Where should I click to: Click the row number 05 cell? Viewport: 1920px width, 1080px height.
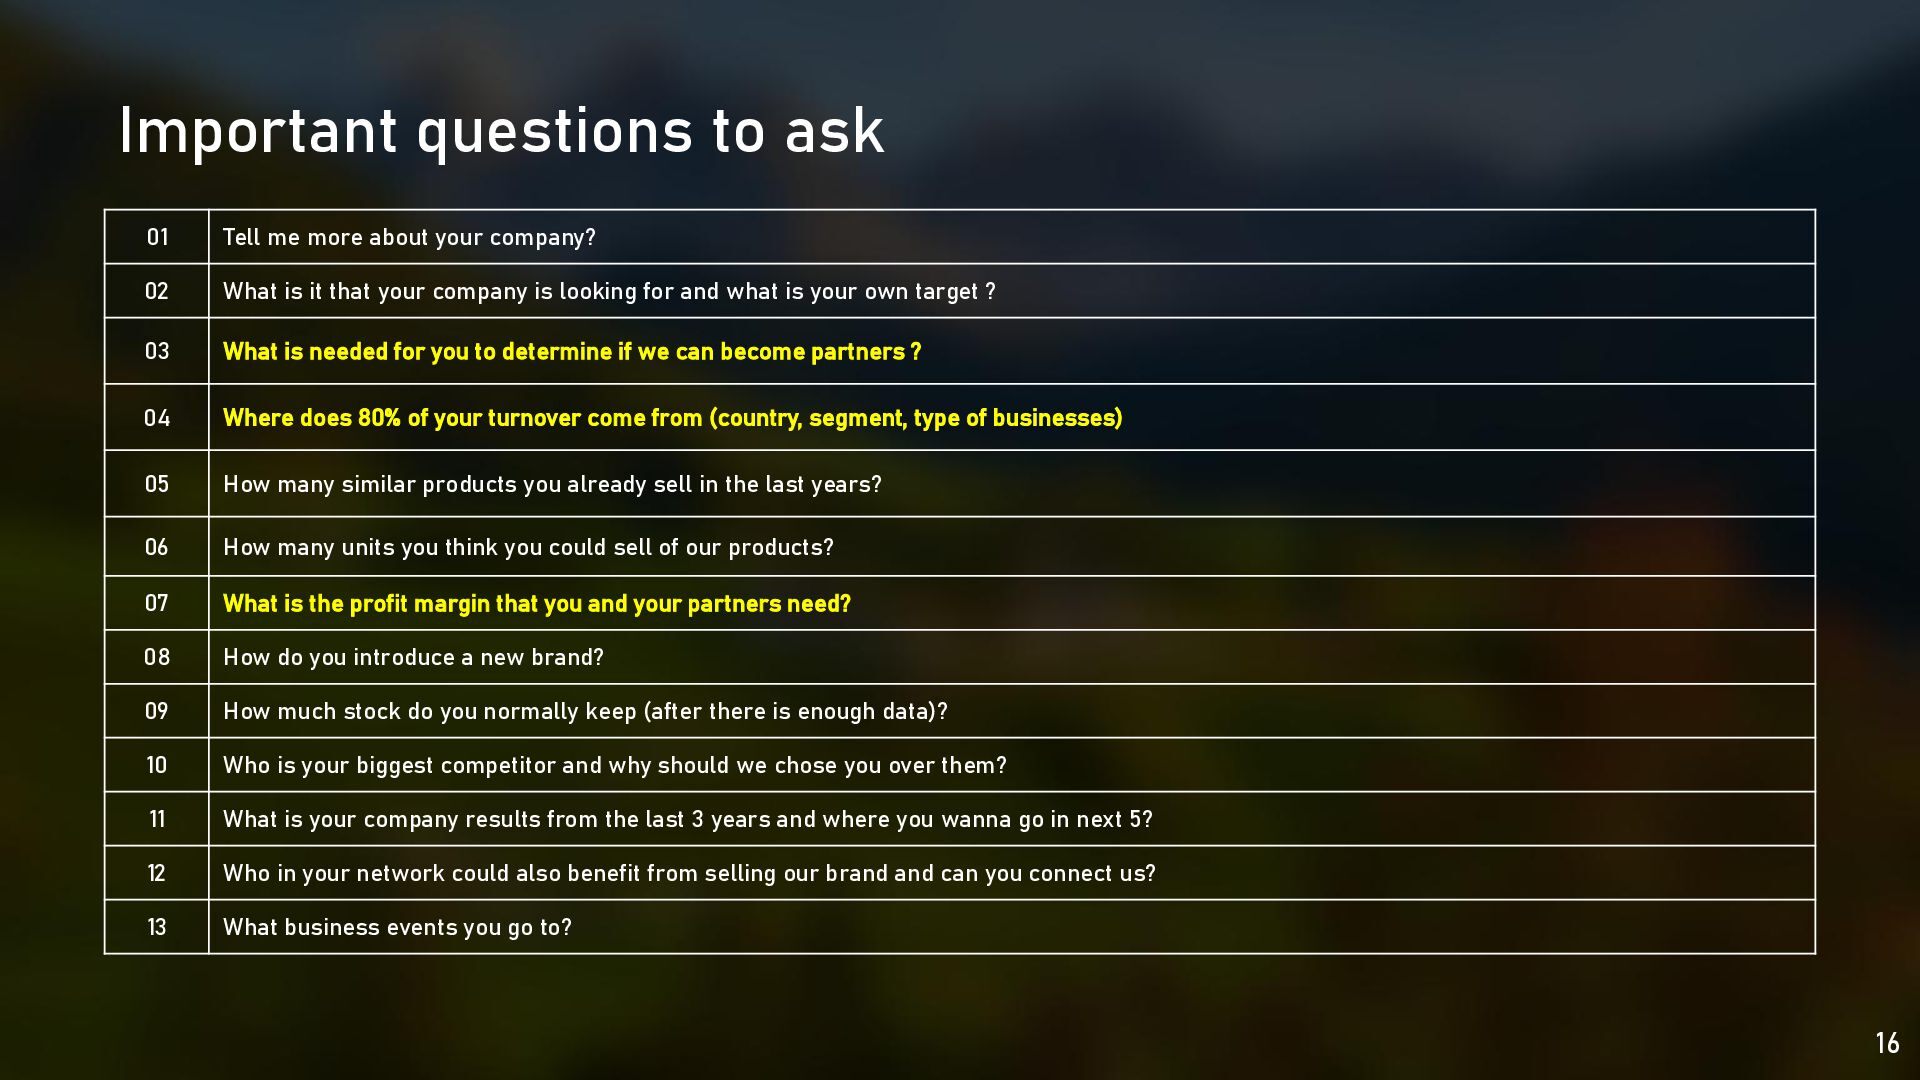(x=157, y=484)
